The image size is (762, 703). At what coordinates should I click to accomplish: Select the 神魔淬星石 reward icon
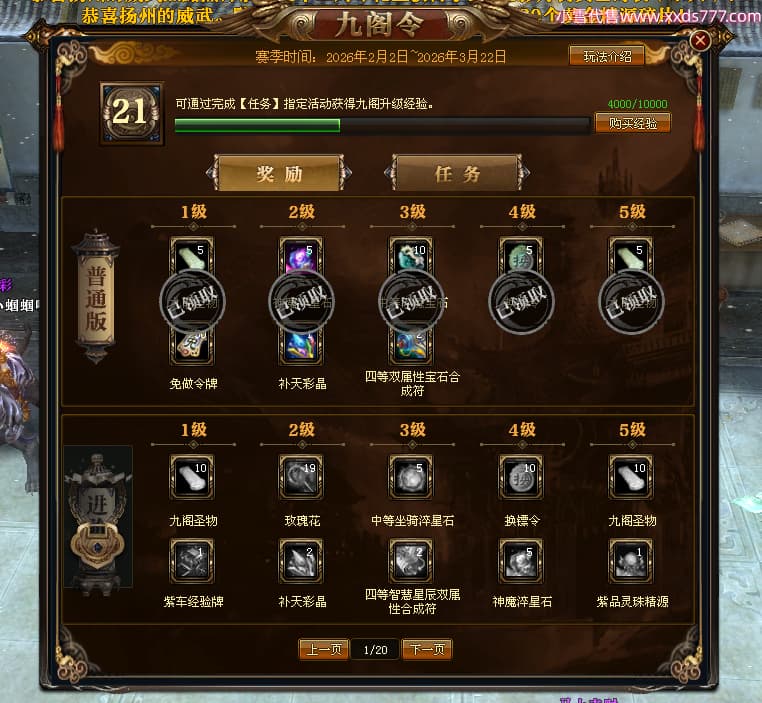pyautogui.click(x=521, y=561)
